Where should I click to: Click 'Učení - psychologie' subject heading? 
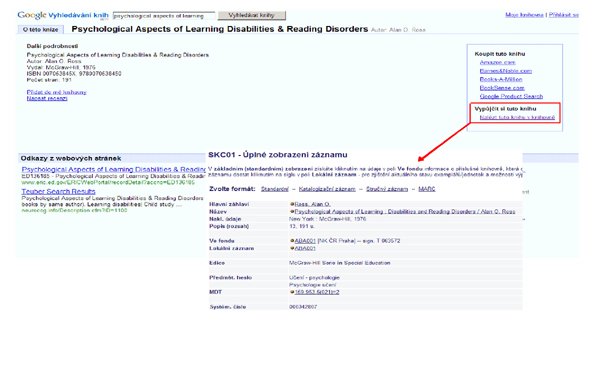coord(314,278)
